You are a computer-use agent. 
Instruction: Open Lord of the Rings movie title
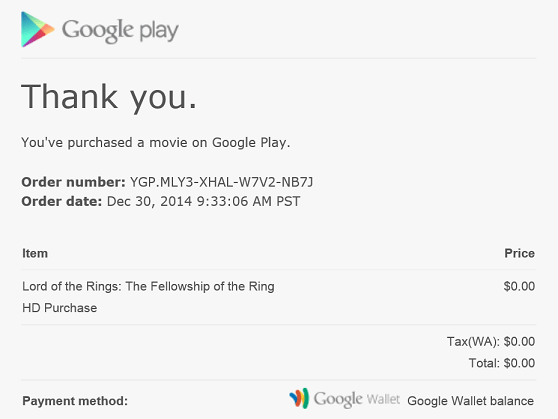[148, 287]
